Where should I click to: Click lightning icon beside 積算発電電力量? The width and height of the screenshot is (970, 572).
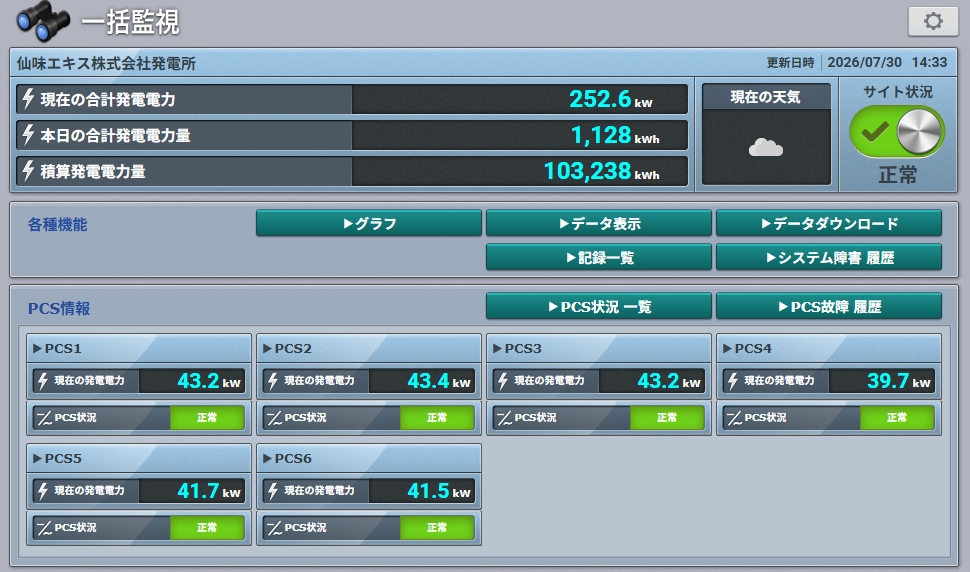coord(28,171)
